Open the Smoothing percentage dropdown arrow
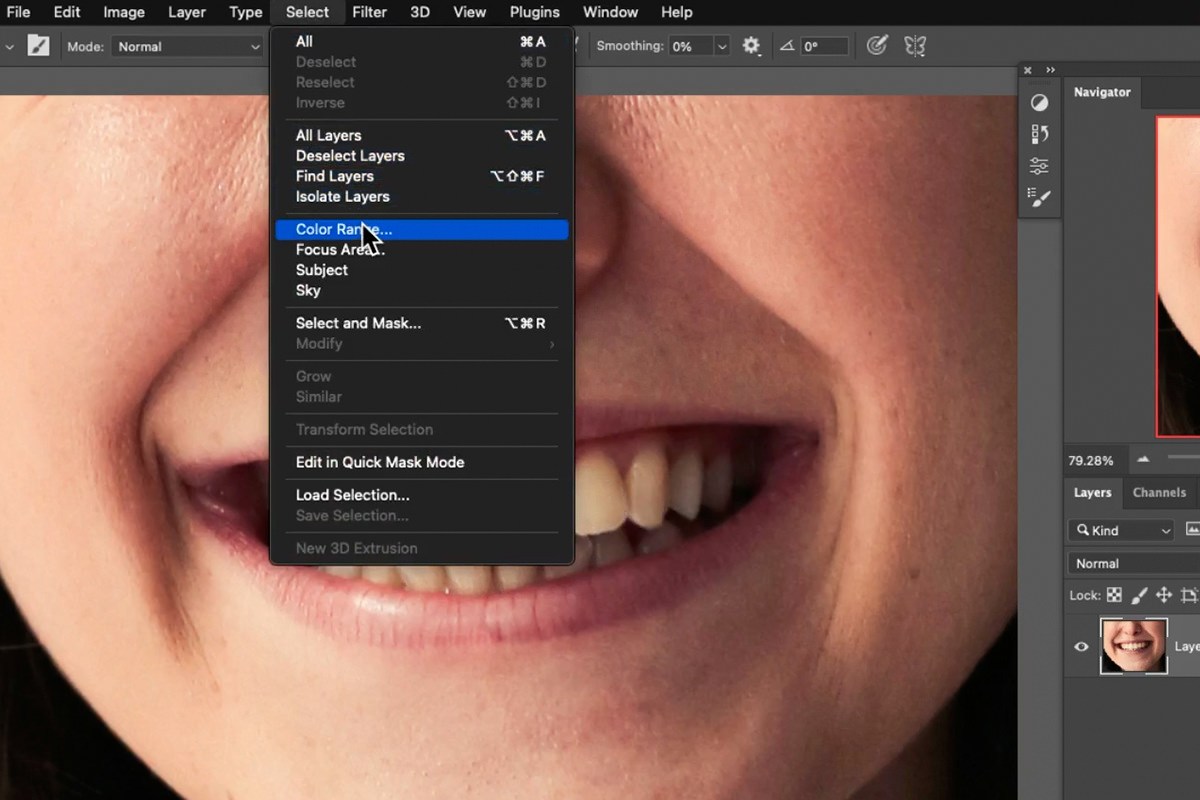This screenshot has width=1200, height=800. [721, 46]
